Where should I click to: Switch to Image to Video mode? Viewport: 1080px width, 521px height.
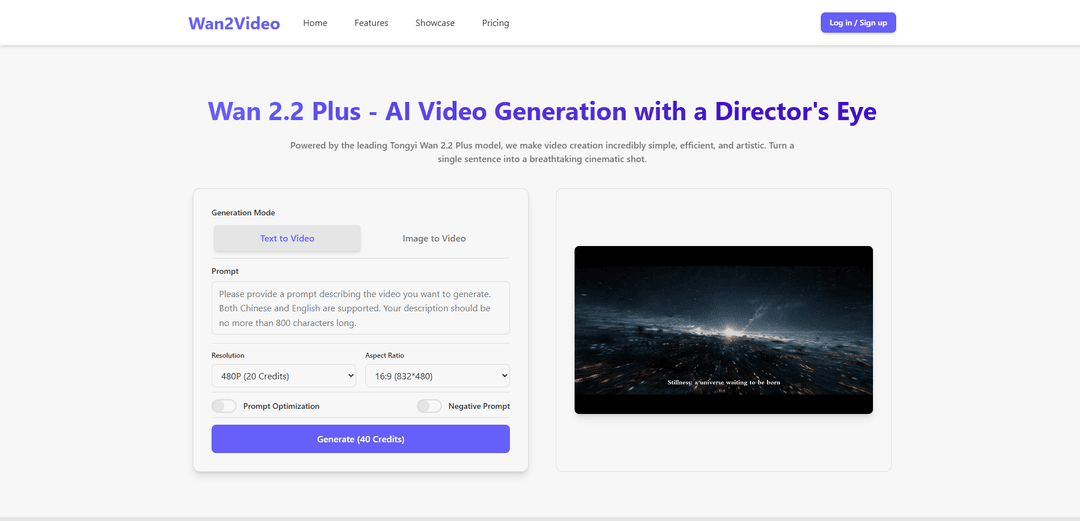click(434, 238)
